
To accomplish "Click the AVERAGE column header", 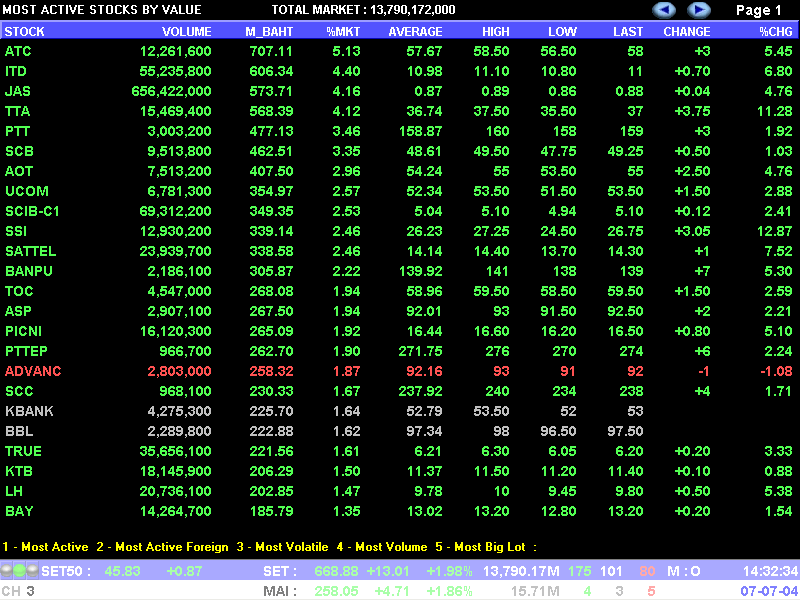I will point(415,32).
